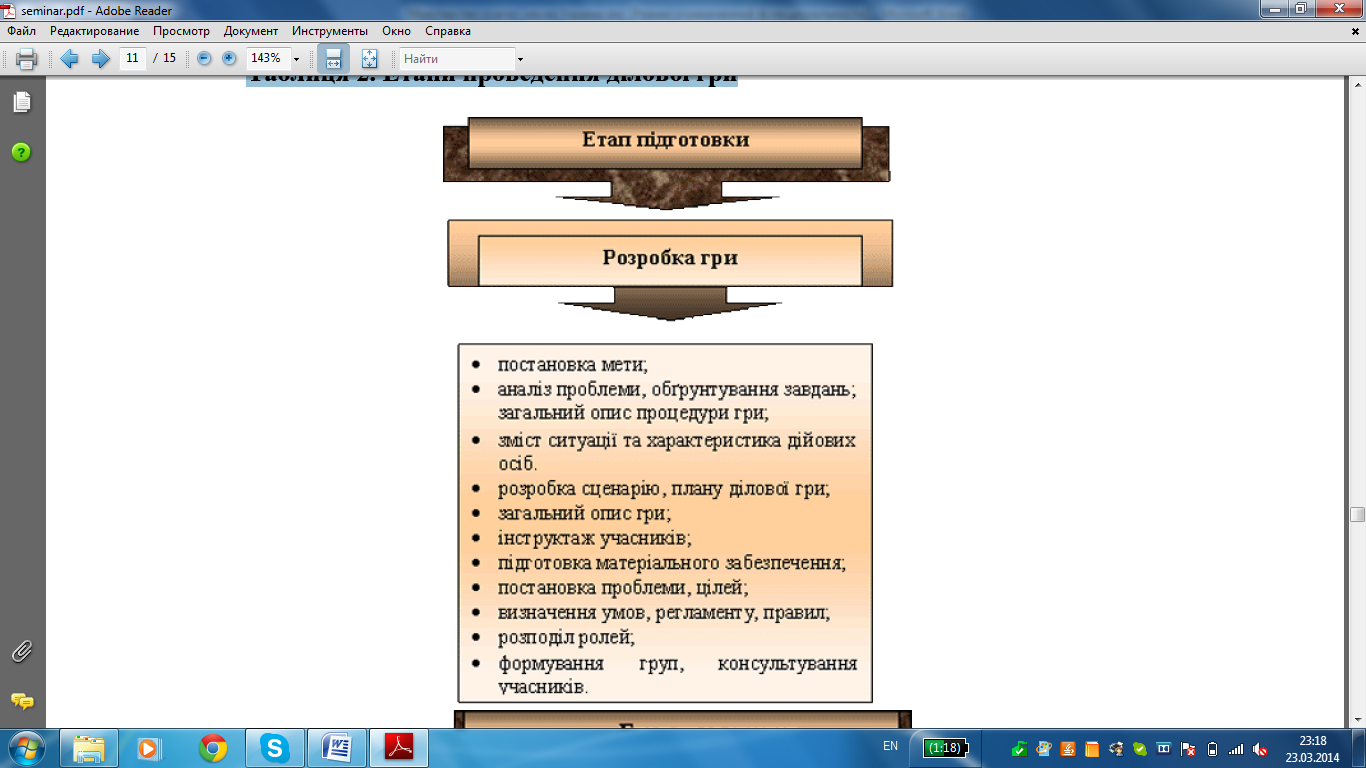This screenshot has height=768, width=1366.
Task: Click the power battery tray icon
Action: 1212,748
